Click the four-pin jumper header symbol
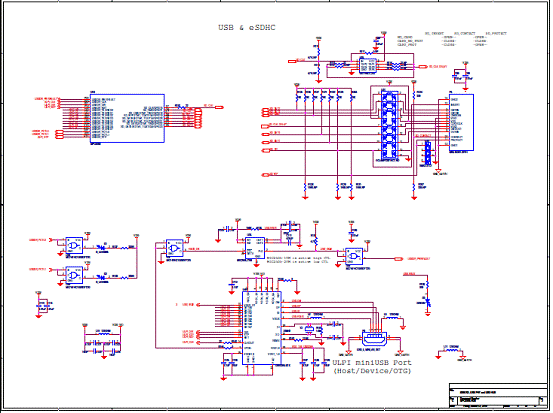Viewport: 553px width, 413px height. point(428,152)
